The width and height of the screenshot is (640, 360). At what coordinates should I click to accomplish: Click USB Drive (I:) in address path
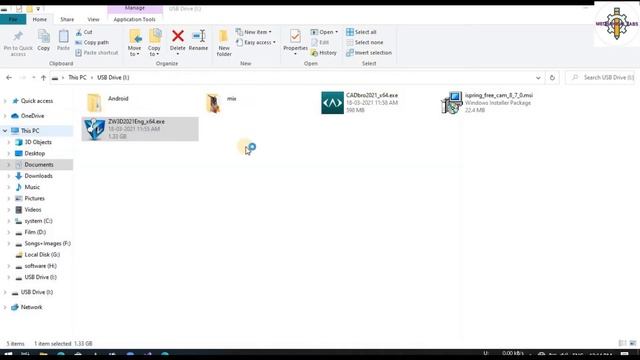(113, 78)
